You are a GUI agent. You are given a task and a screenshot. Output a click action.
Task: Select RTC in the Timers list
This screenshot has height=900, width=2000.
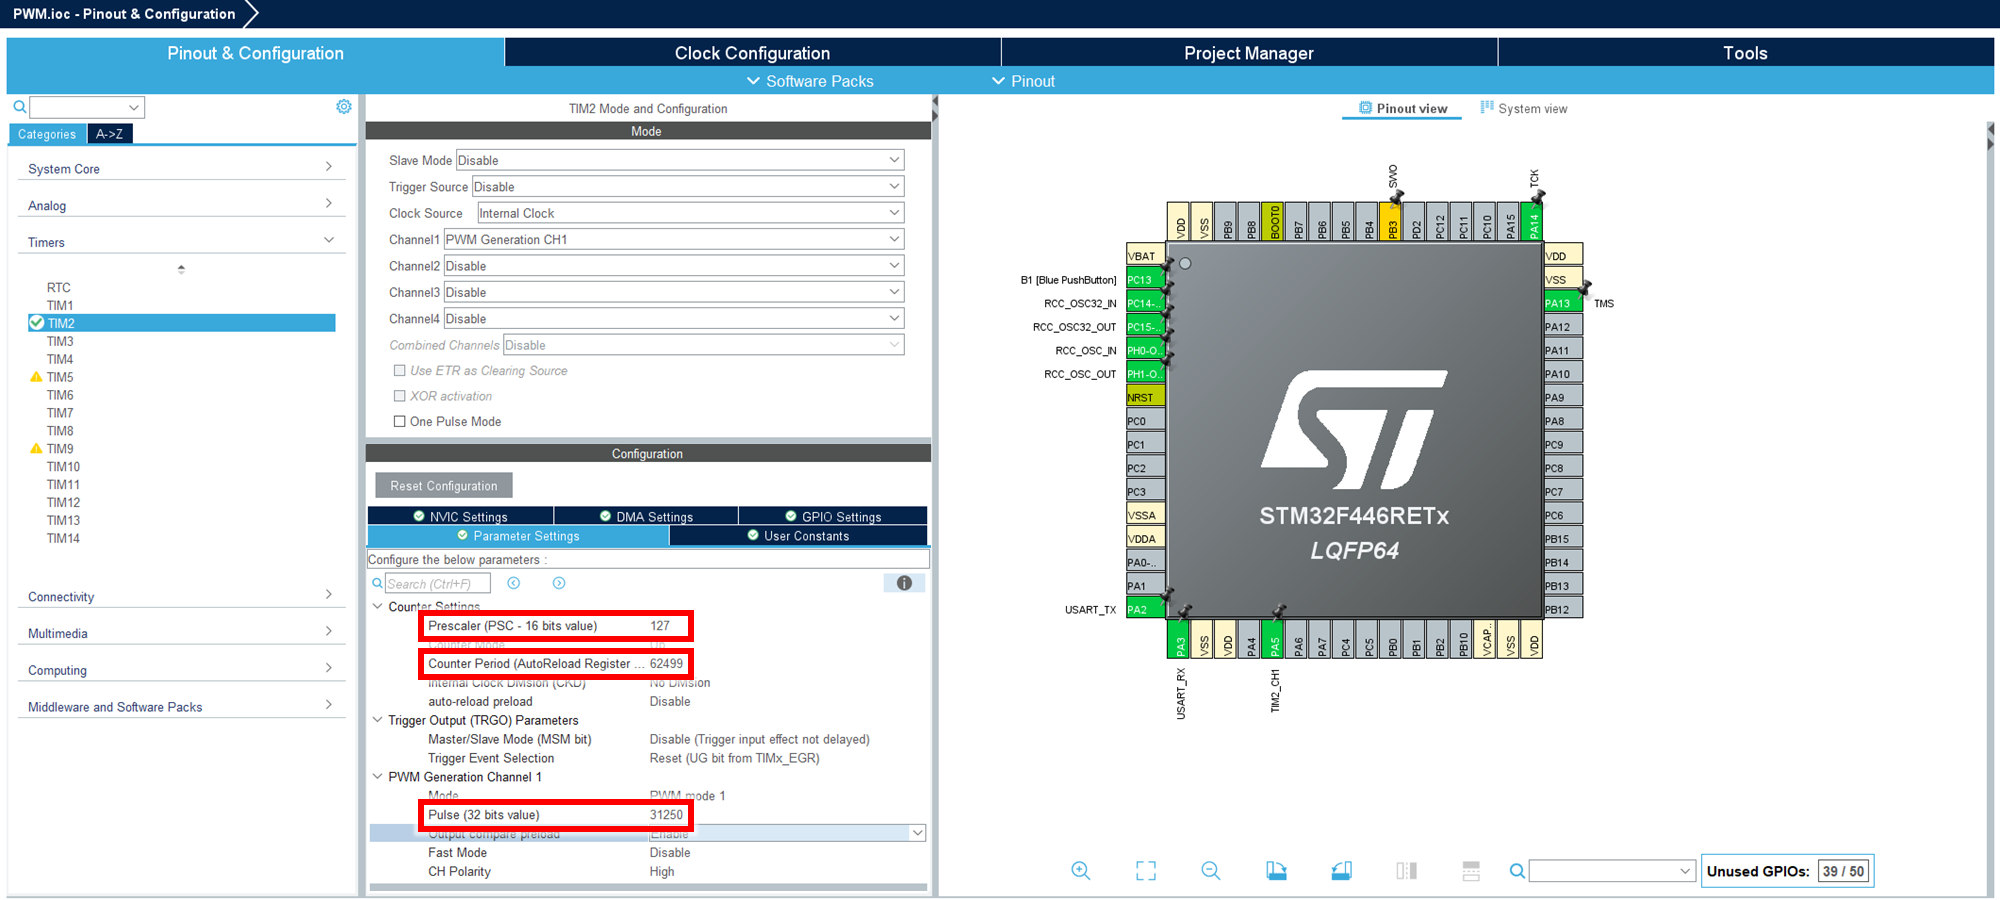(x=59, y=287)
